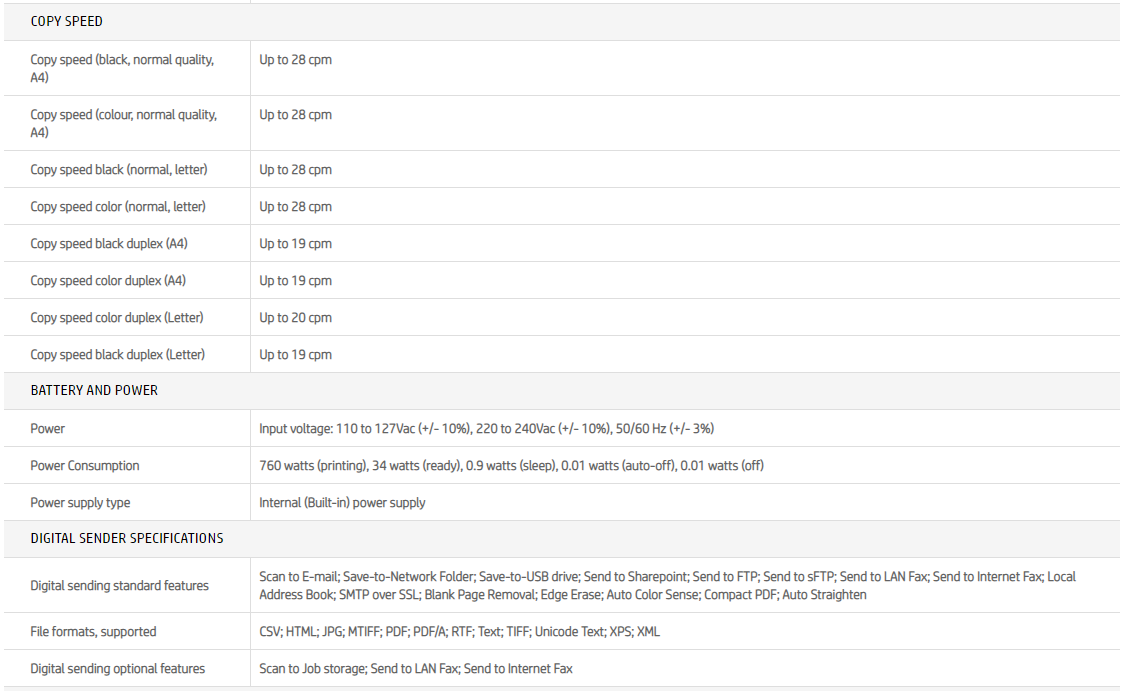Screen dimensions: 1124x691
Task: Click the 'Internal (Built-in) power supply' value
Action: click(x=342, y=502)
